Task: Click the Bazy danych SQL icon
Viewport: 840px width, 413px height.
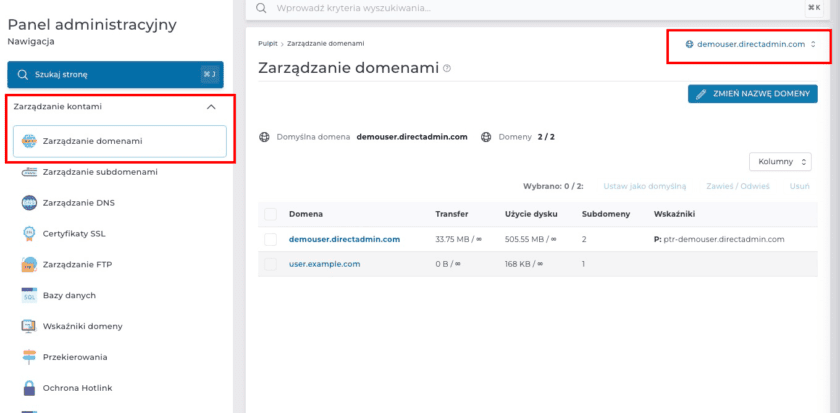Action: (29, 295)
